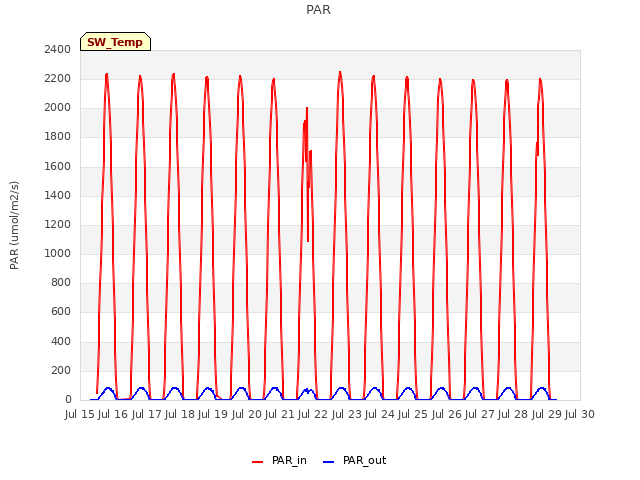Viewport: 640px width, 480px height.
Task: Click the Jul 26 x-axis label
Action: 447,414
